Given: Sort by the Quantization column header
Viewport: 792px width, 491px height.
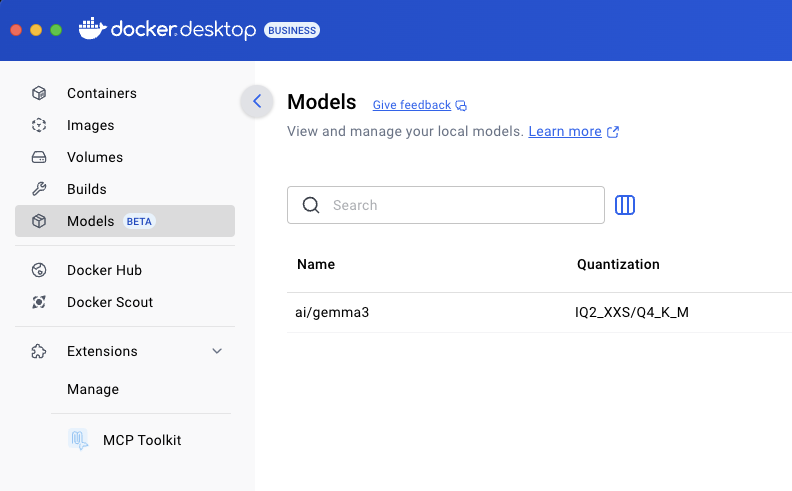Looking at the screenshot, I should click(x=618, y=264).
